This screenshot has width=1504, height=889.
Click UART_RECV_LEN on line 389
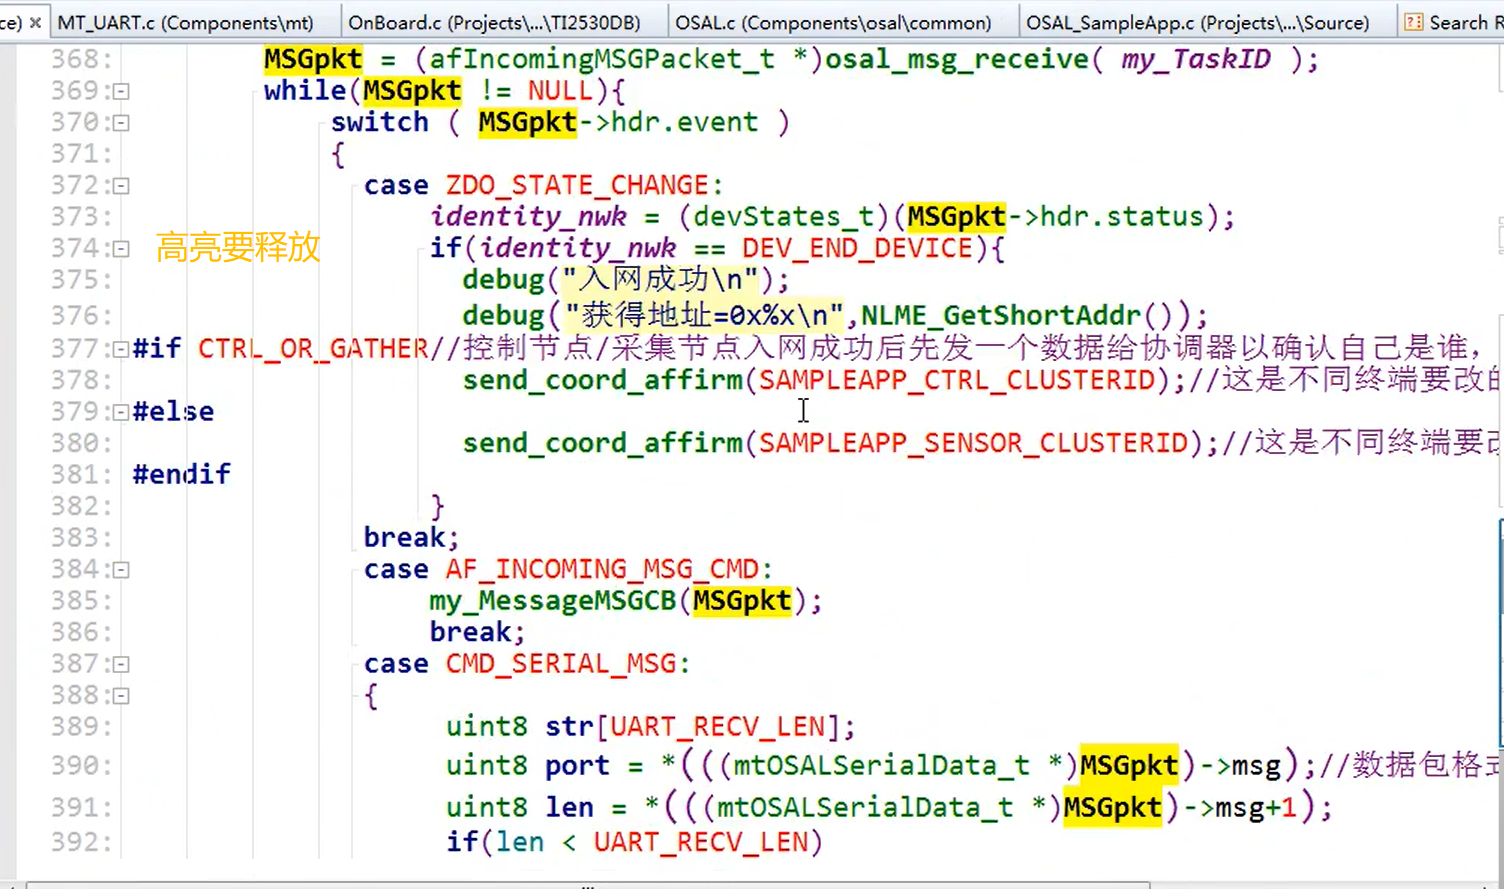coord(717,727)
